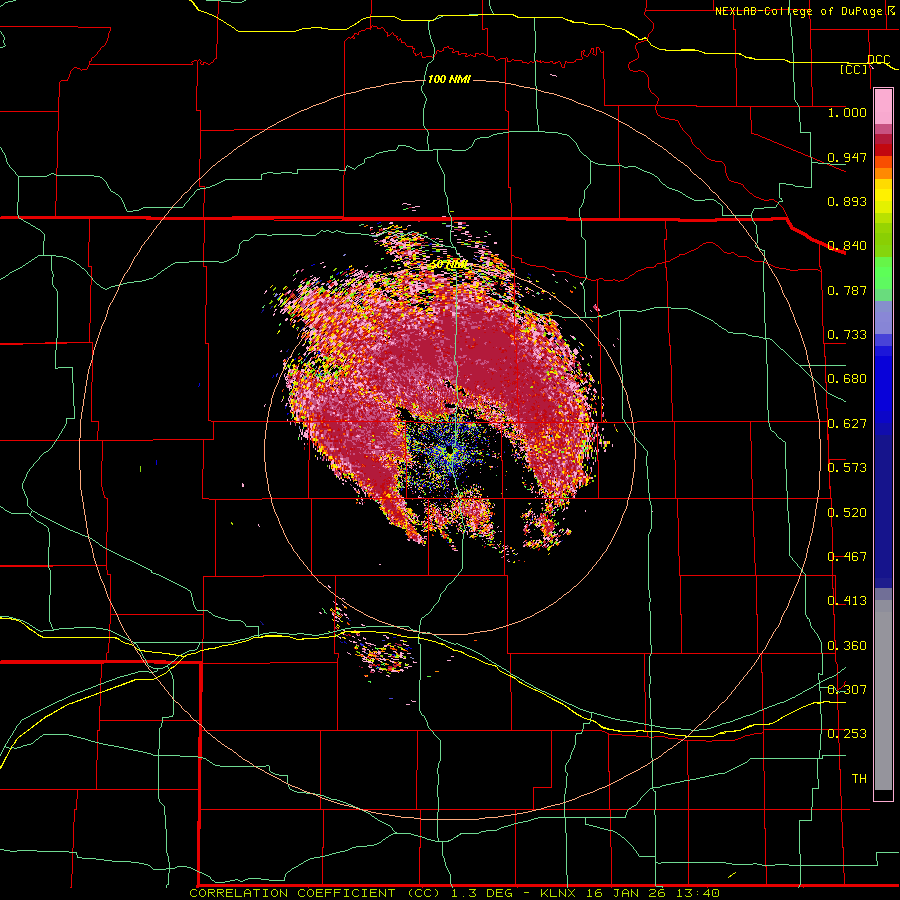This screenshot has width=900, height=900.
Task: Select the 0.307 legend value
Action: 847,689
